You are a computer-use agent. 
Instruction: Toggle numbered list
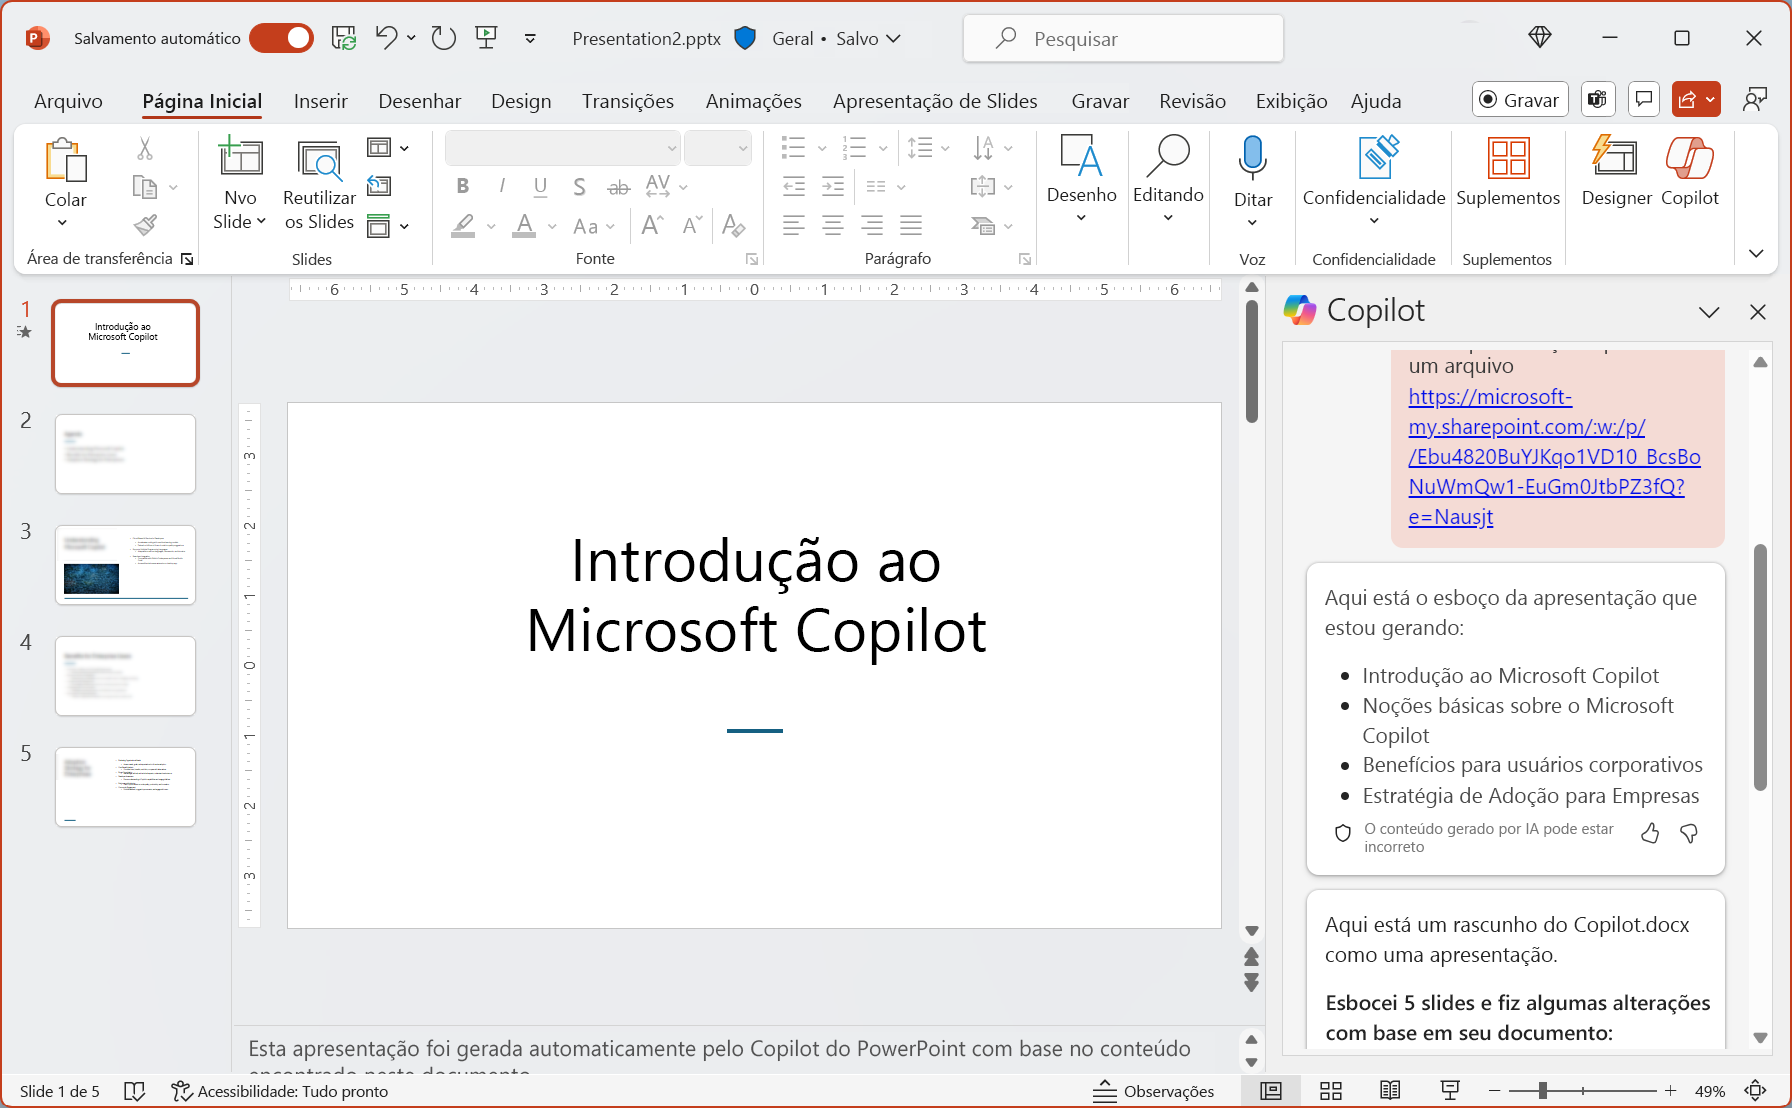coord(854,148)
